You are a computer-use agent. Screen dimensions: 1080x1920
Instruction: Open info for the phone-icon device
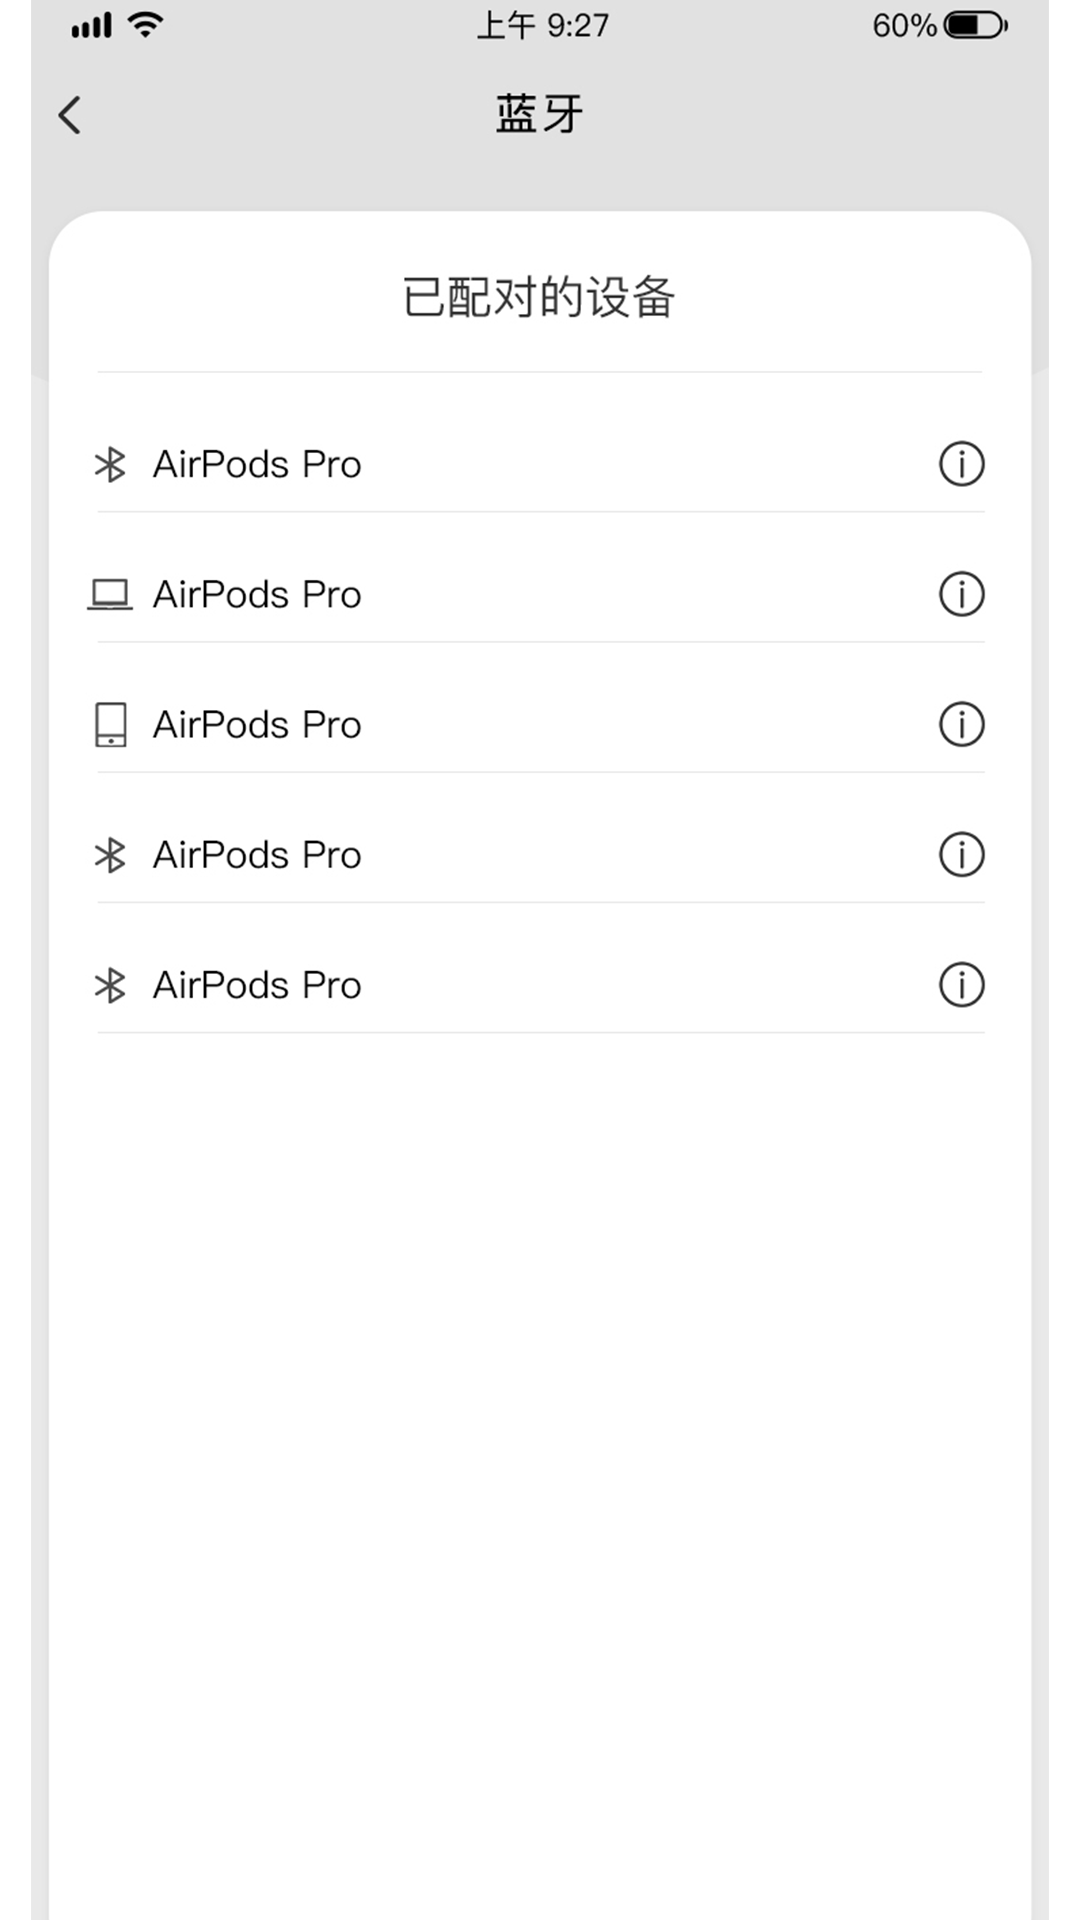961,724
